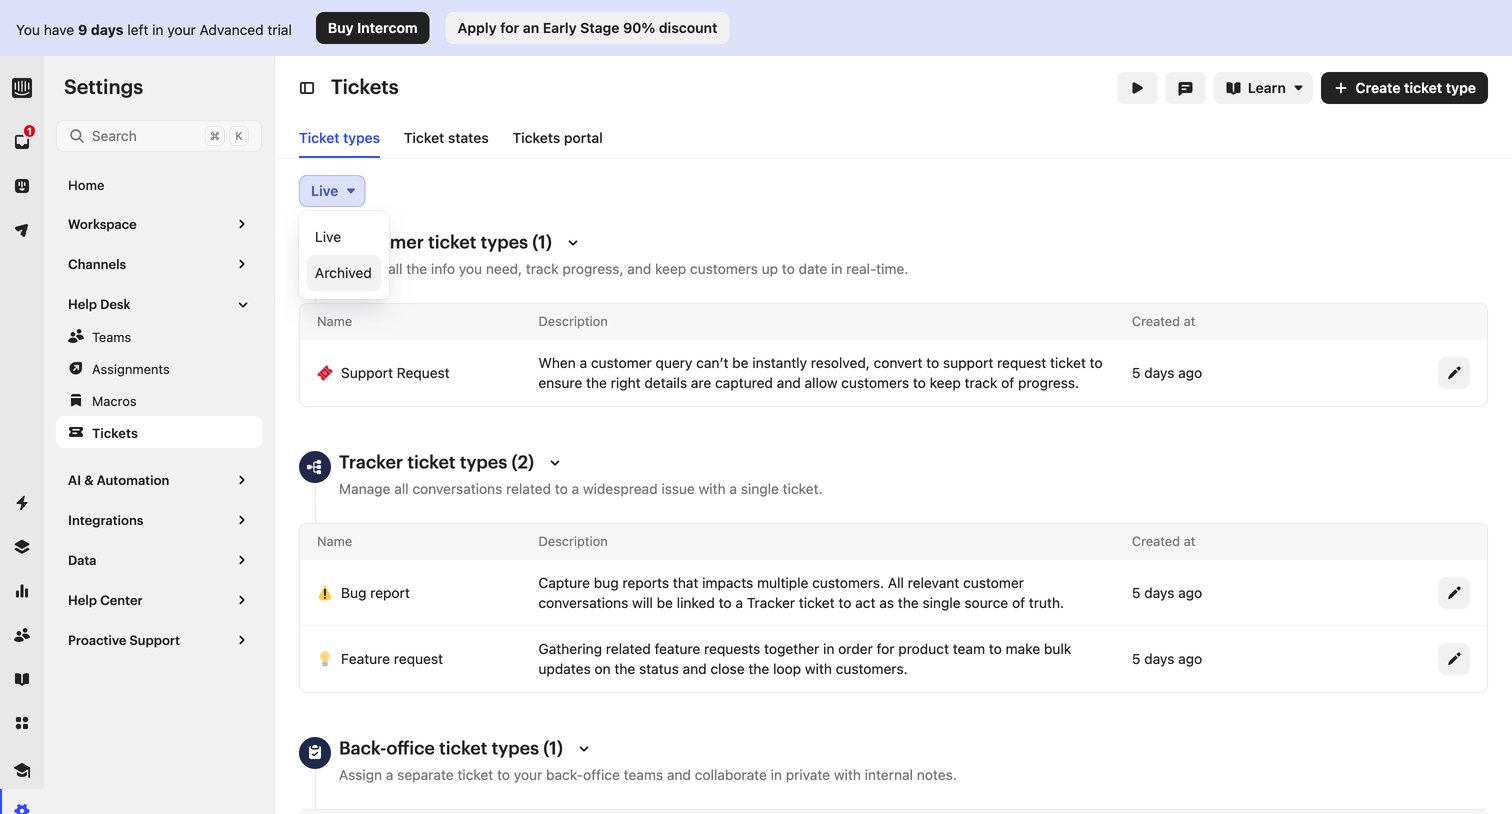Open the Fin AI agent robot icon
Viewport: 1512px width, 814px height.
(x=22, y=186)
